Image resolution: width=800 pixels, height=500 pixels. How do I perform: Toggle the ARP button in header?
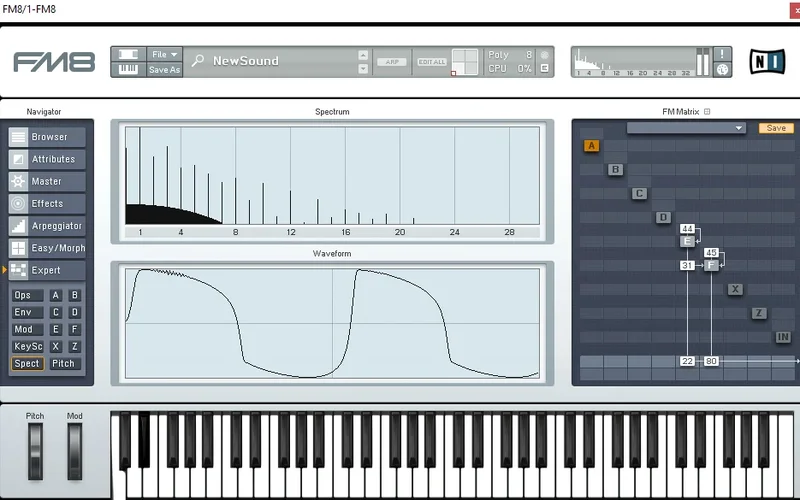(x=392, y=62)
